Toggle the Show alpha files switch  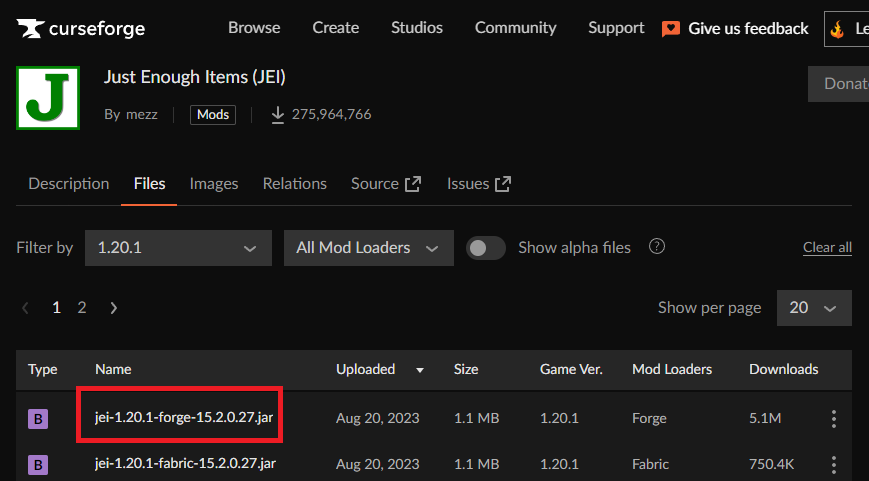pos(486,248)
